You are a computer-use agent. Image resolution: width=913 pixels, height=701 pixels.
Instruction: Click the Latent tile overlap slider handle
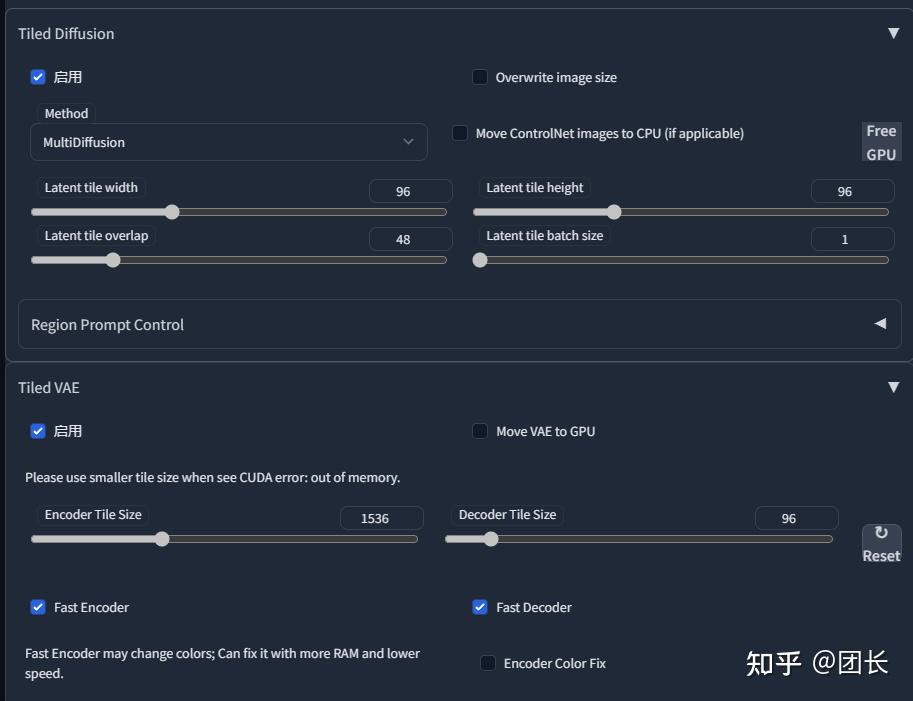coord(113,260)
